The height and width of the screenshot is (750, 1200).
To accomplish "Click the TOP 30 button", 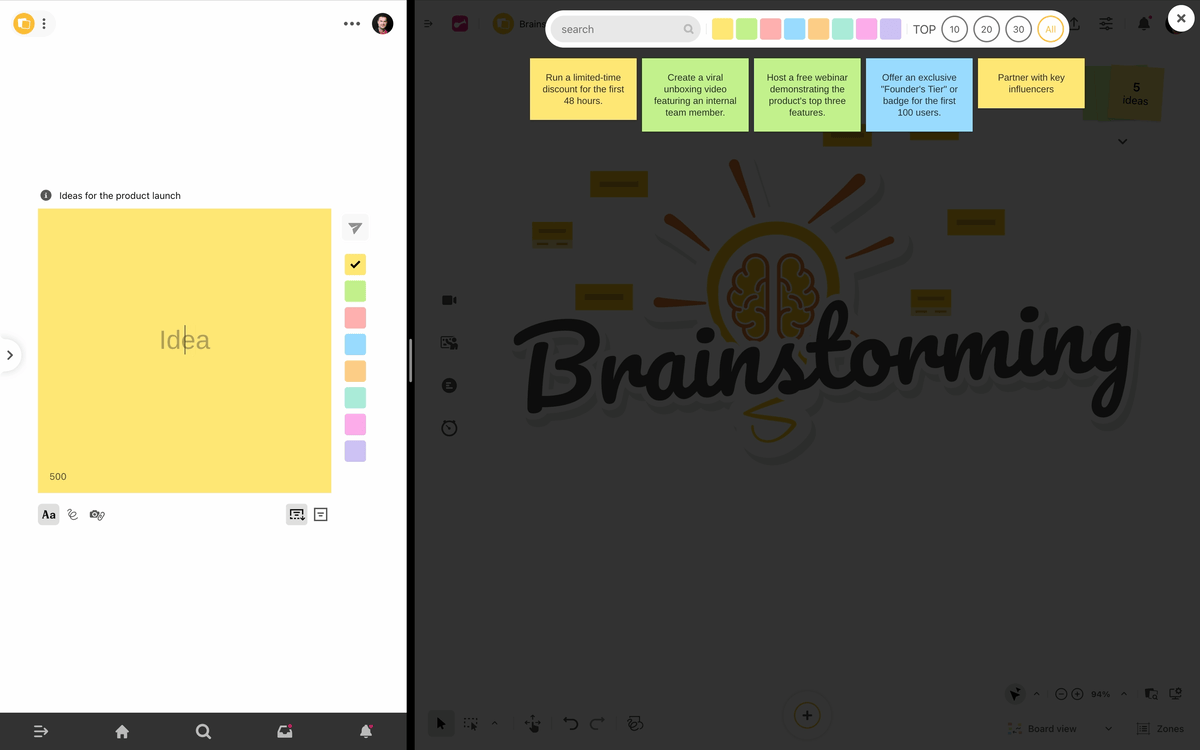I will tap(1018, 29).
